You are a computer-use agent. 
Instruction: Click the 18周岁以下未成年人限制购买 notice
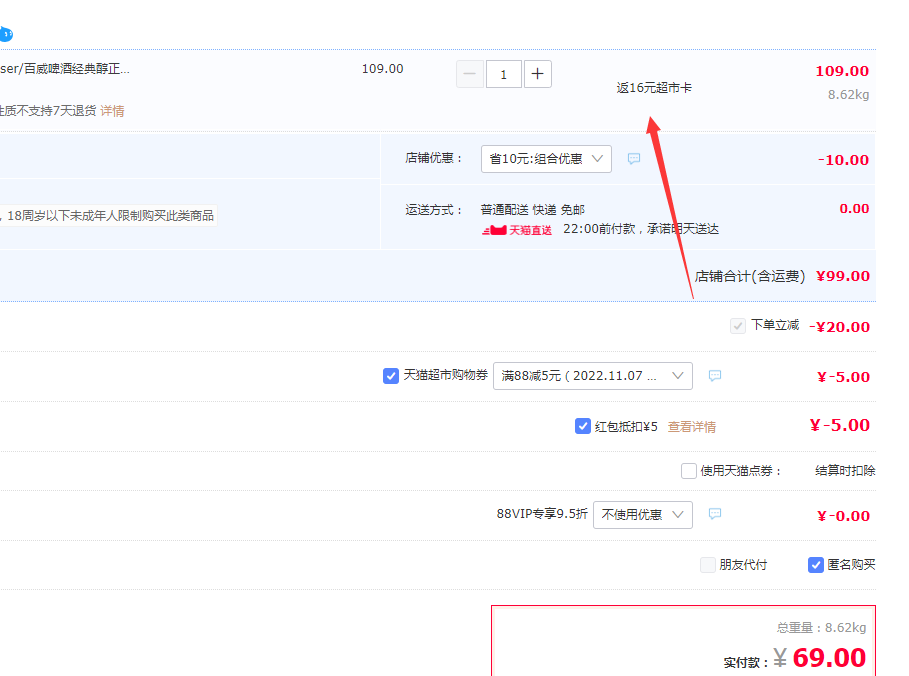(x=108, y=216)
